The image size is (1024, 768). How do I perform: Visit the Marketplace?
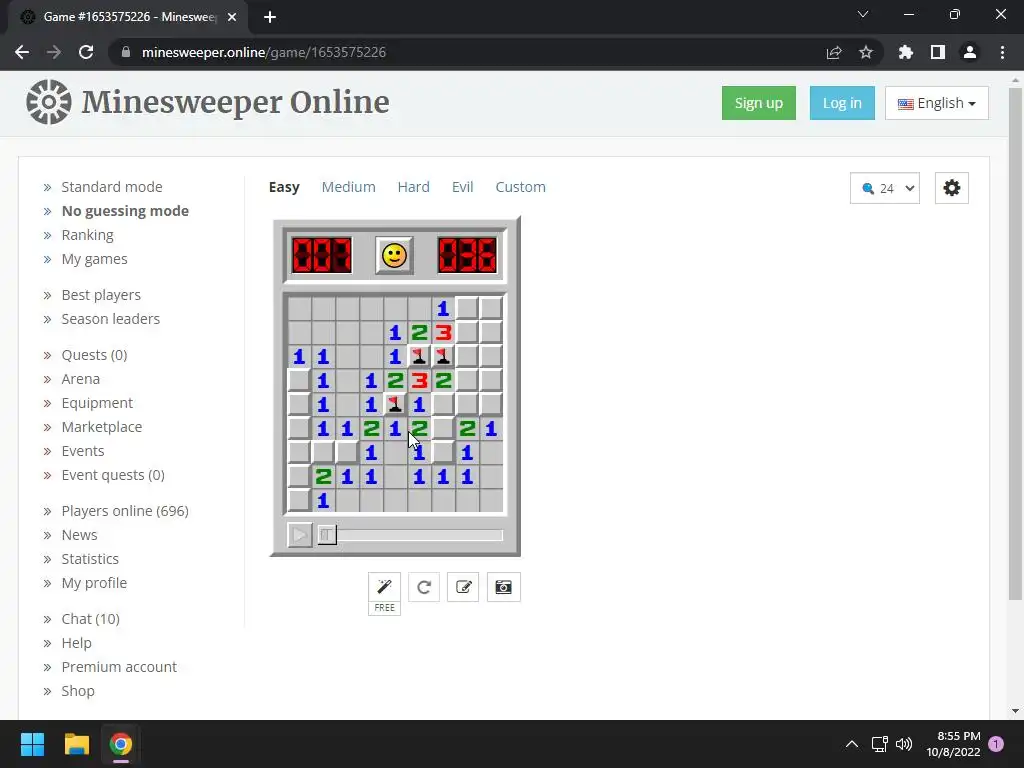point(102,427)
